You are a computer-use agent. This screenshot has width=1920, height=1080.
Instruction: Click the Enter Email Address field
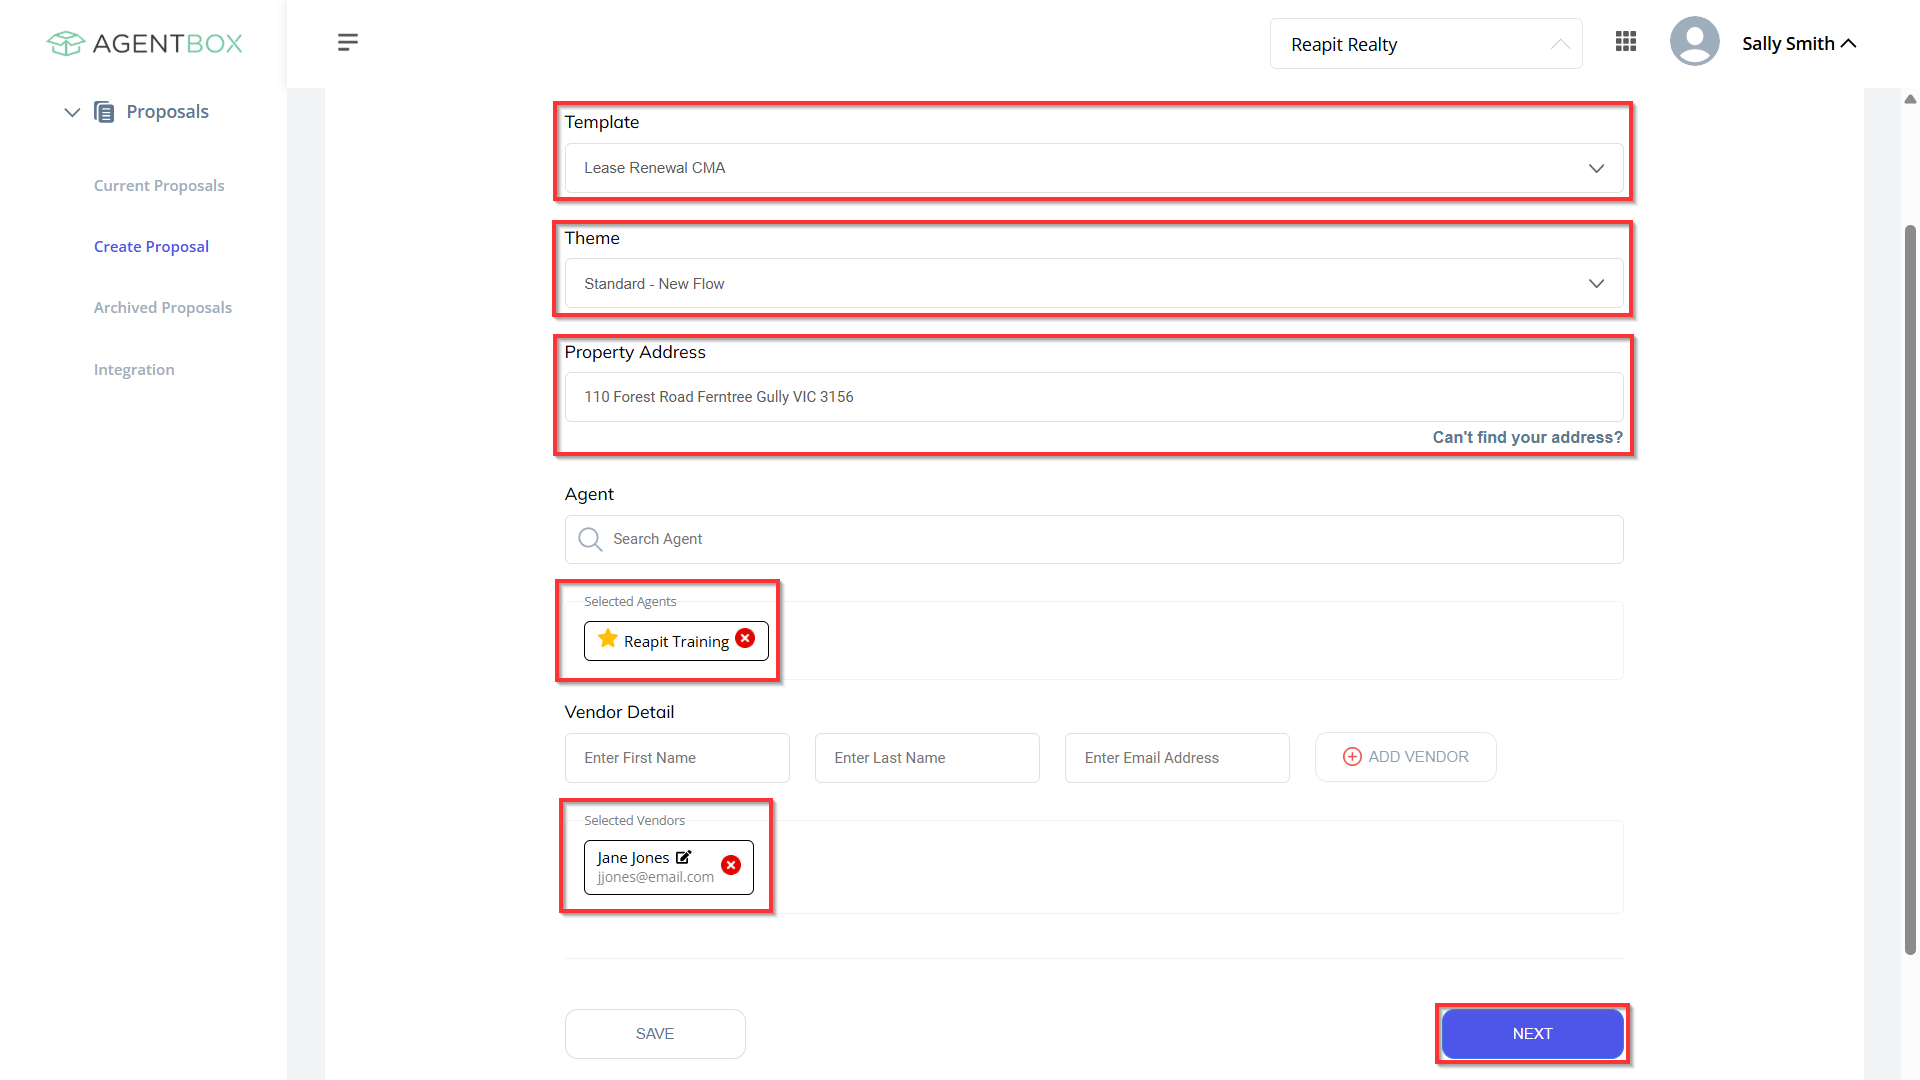pyautogui.click(x=1177, y=758)
